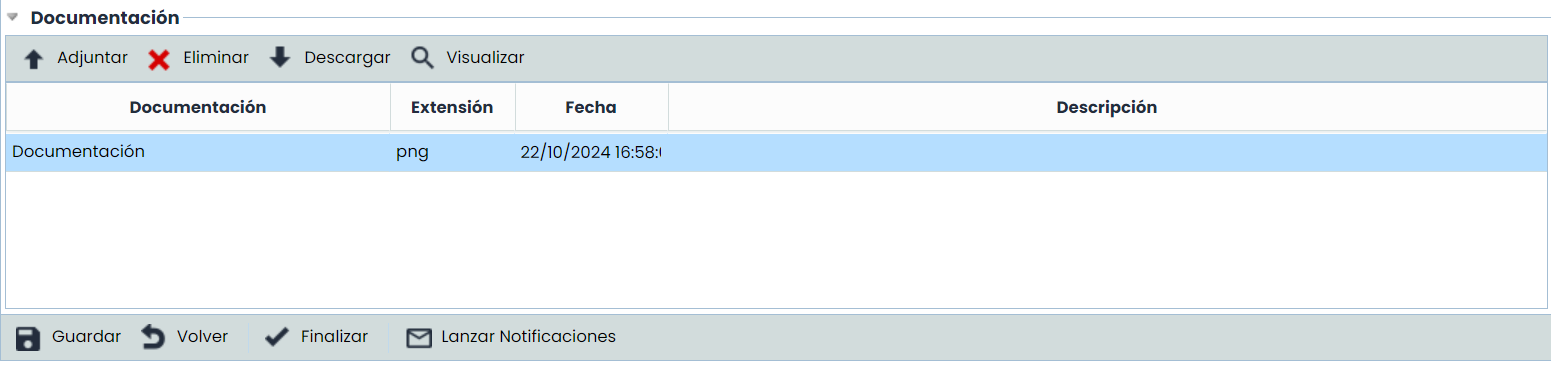This screenshot has height=365, width=1551.
Task: Select the png extension cell
Action: [x=452, y=152]
